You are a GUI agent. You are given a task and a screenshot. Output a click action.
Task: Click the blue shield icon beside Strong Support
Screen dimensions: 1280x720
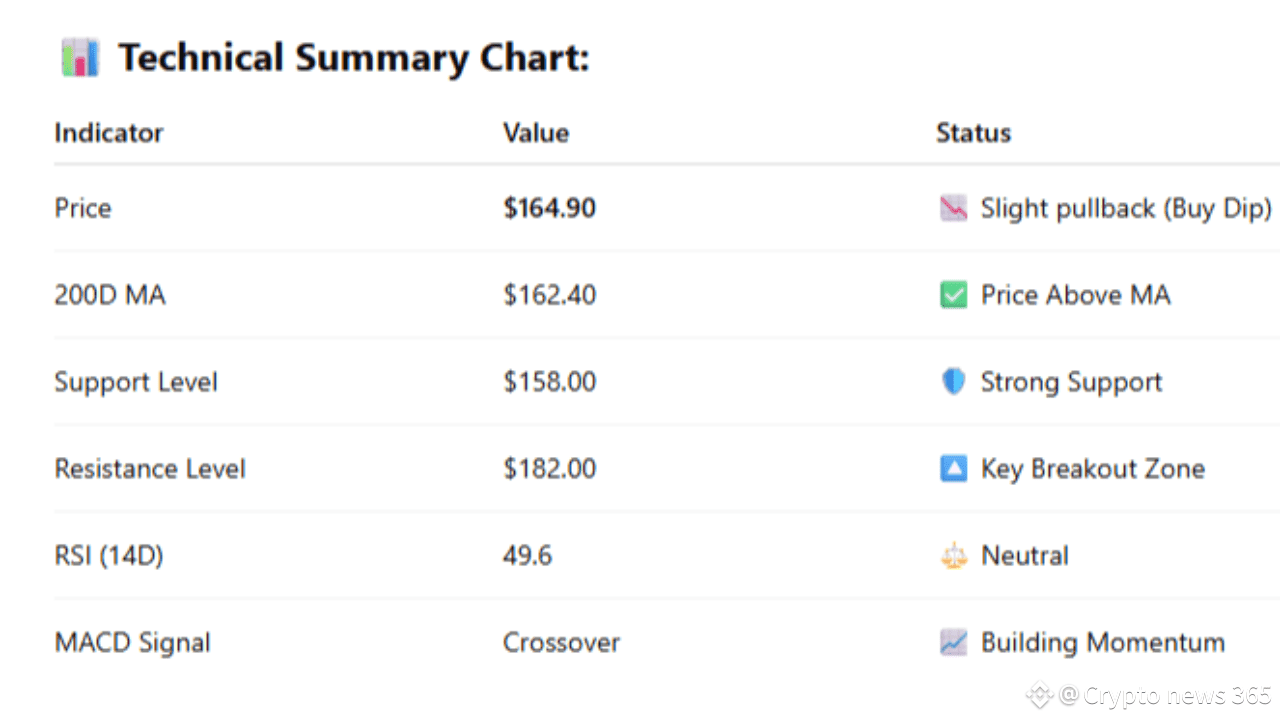[x=954, y=382]
